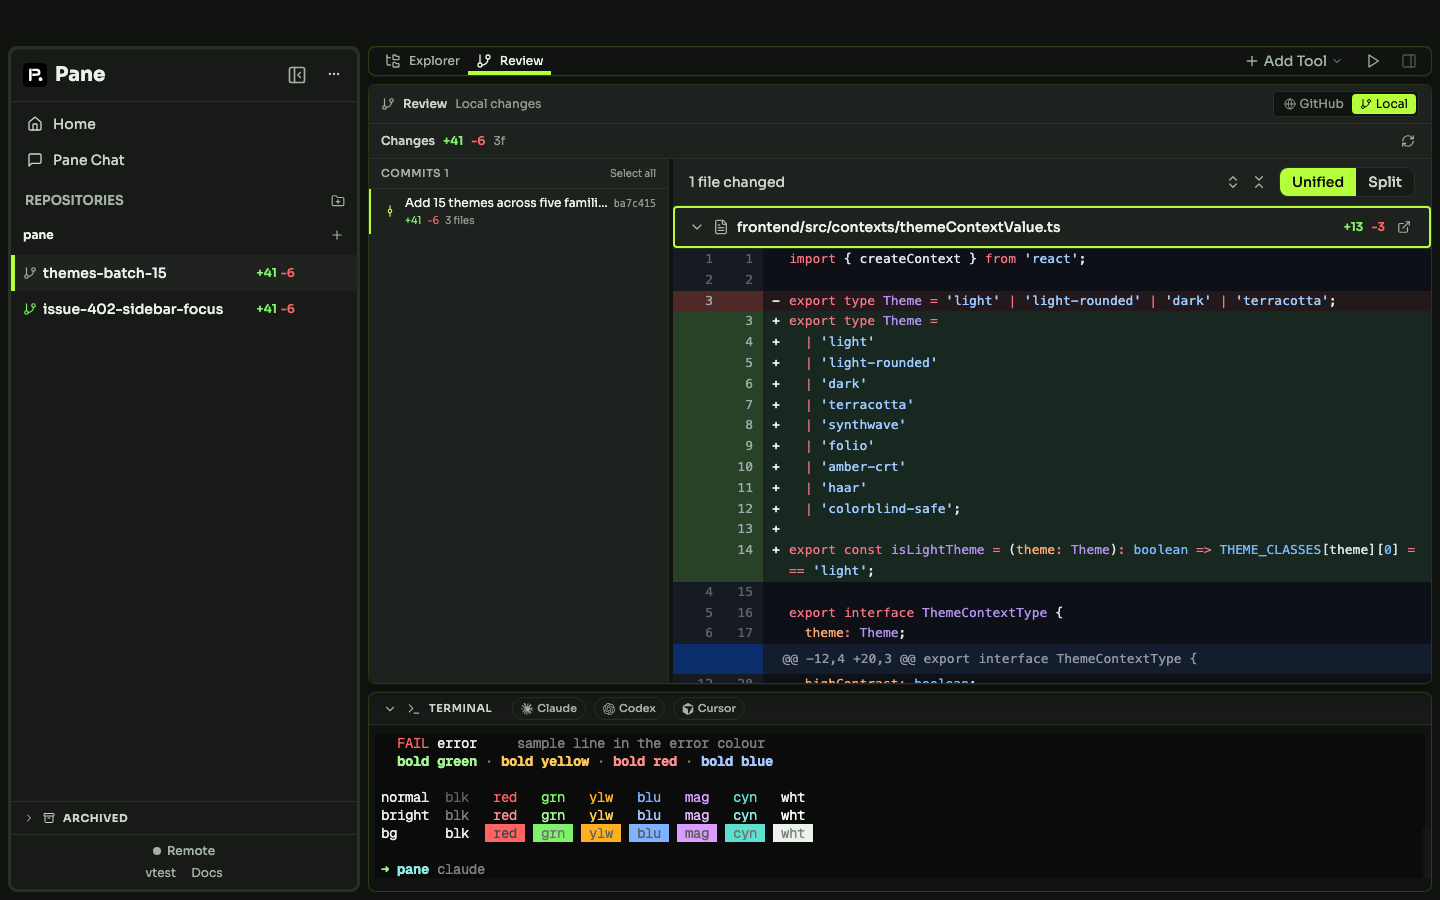The width and height of the screenshot is (1440, 900).
Task: Go to Home in the sidebar
Action: (x=184, y=124)
